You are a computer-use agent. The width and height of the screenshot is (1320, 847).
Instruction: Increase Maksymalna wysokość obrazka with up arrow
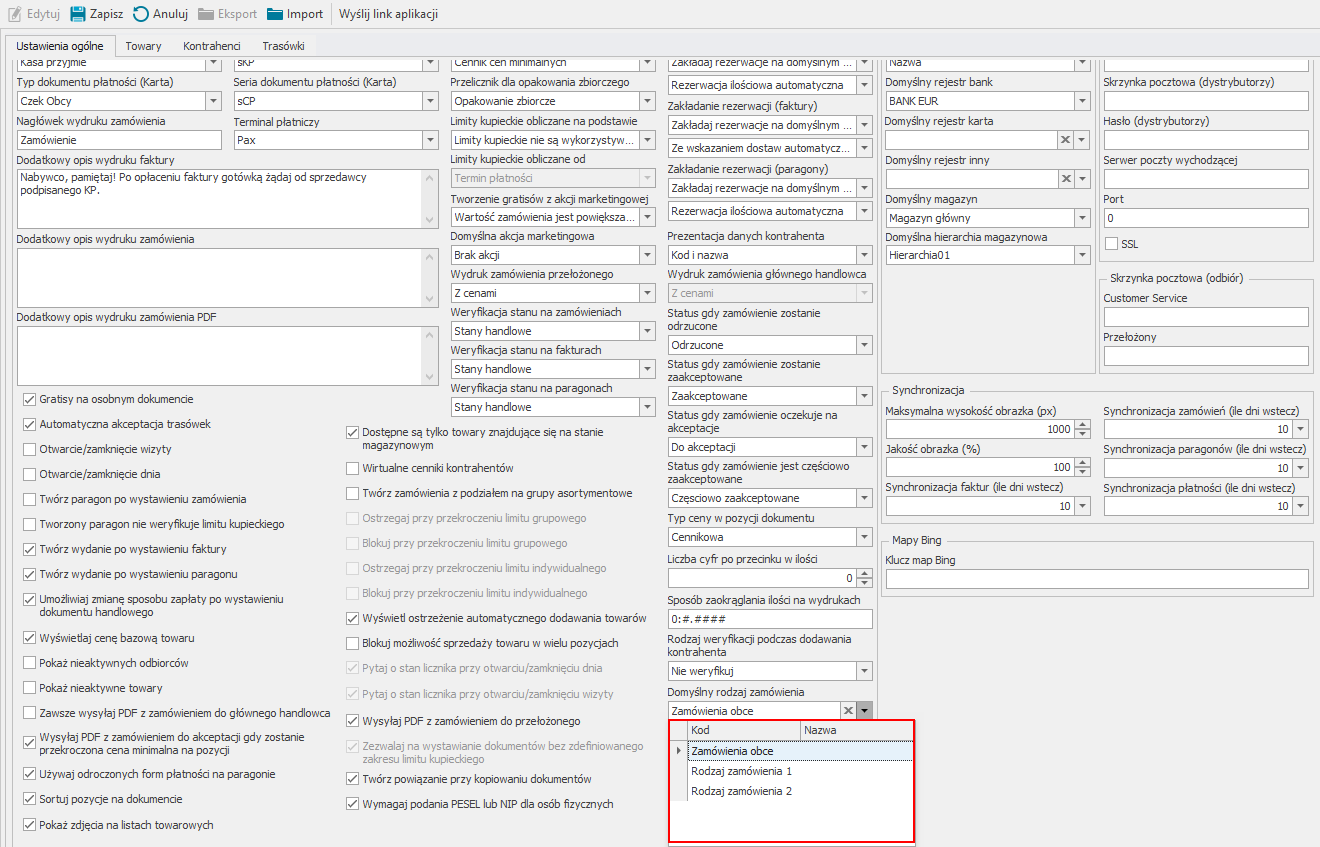pos(1082,425)
